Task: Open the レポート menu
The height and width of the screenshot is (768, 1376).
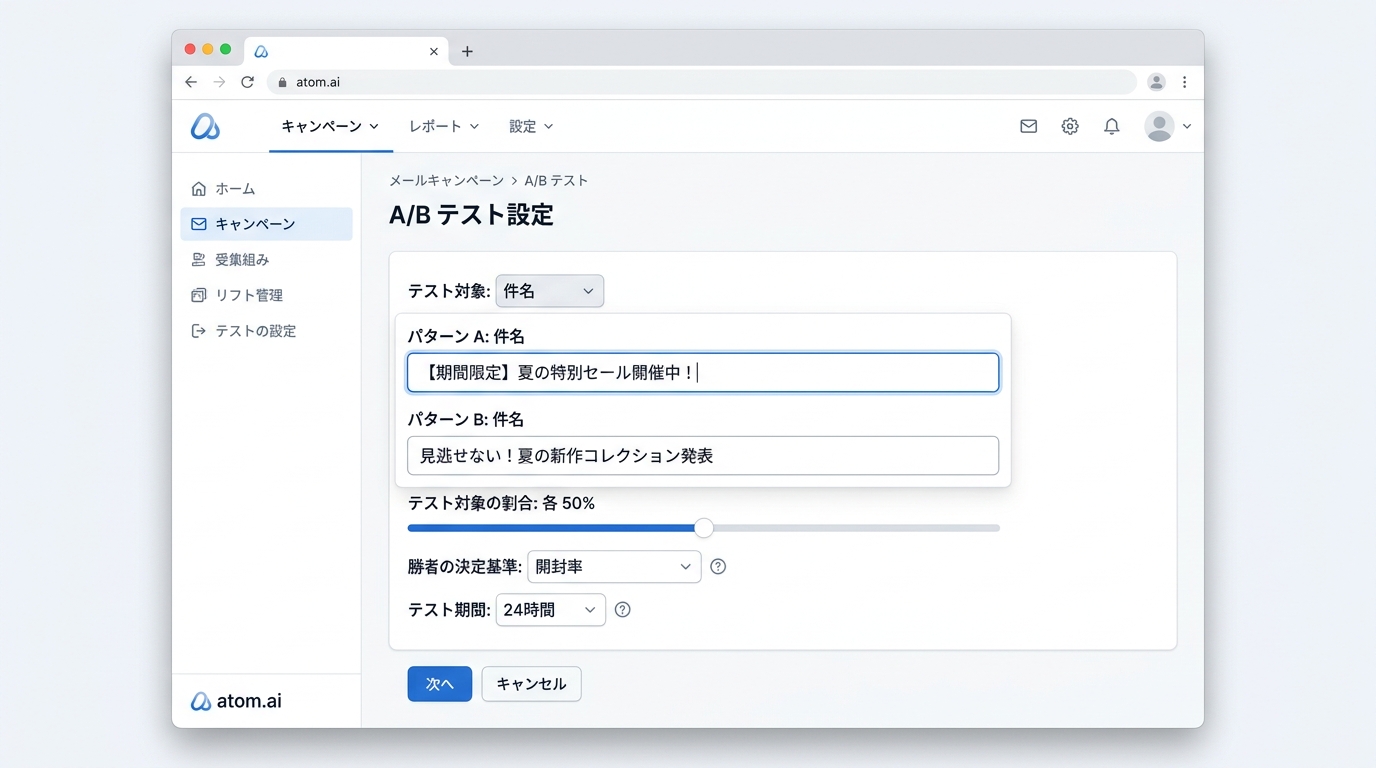Action: [x=444, y=126]
